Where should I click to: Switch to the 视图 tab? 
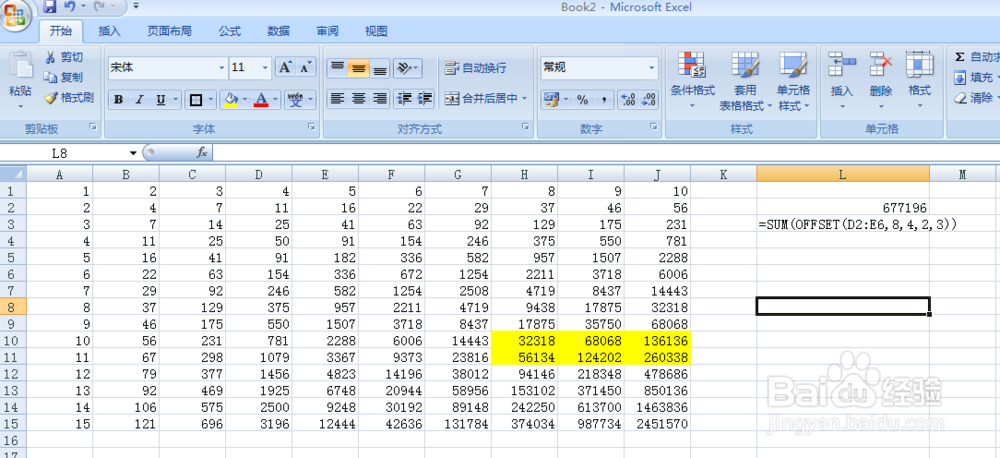[x=376, y=31]
